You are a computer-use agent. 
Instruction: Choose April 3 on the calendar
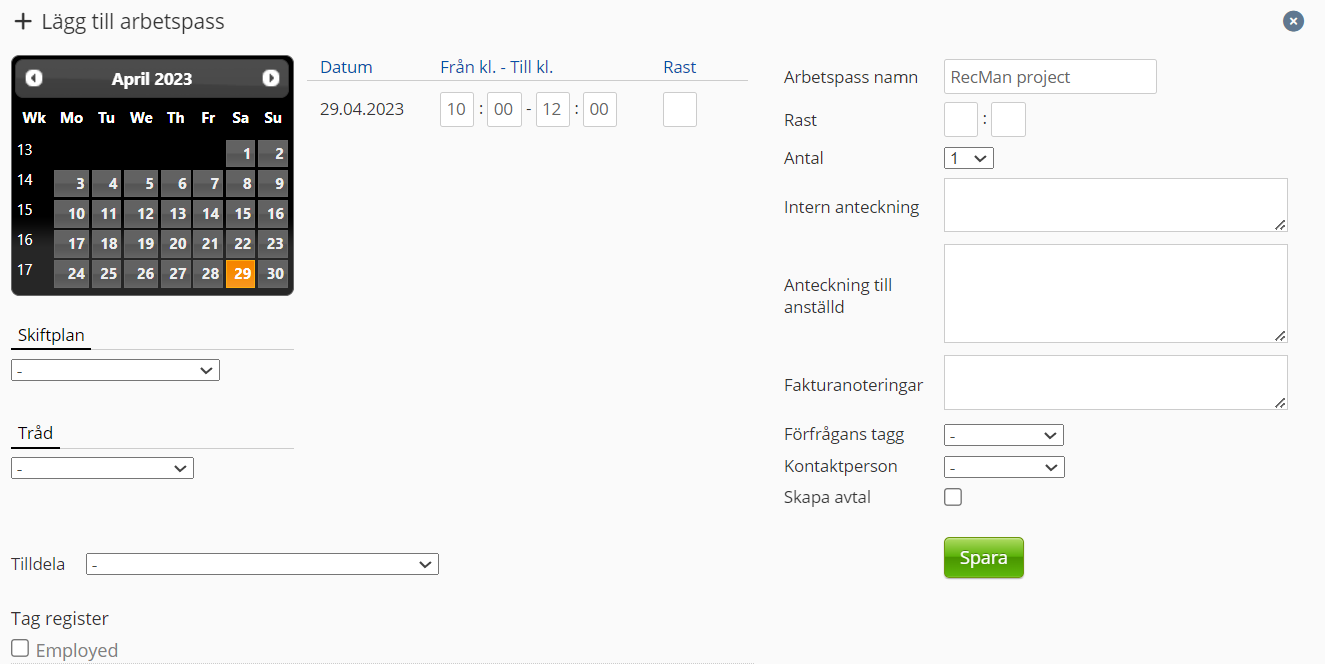coord(71,183)
